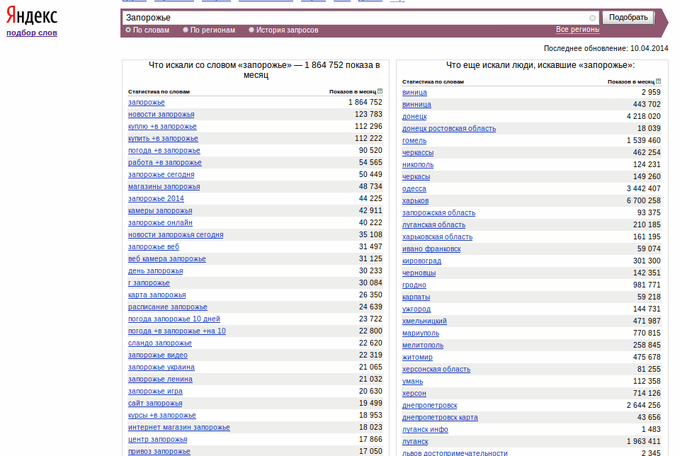The height and width of the screenshot is (456, 680).
Task: Open the куплю +в запорожье link
Action: coord(162,127)
